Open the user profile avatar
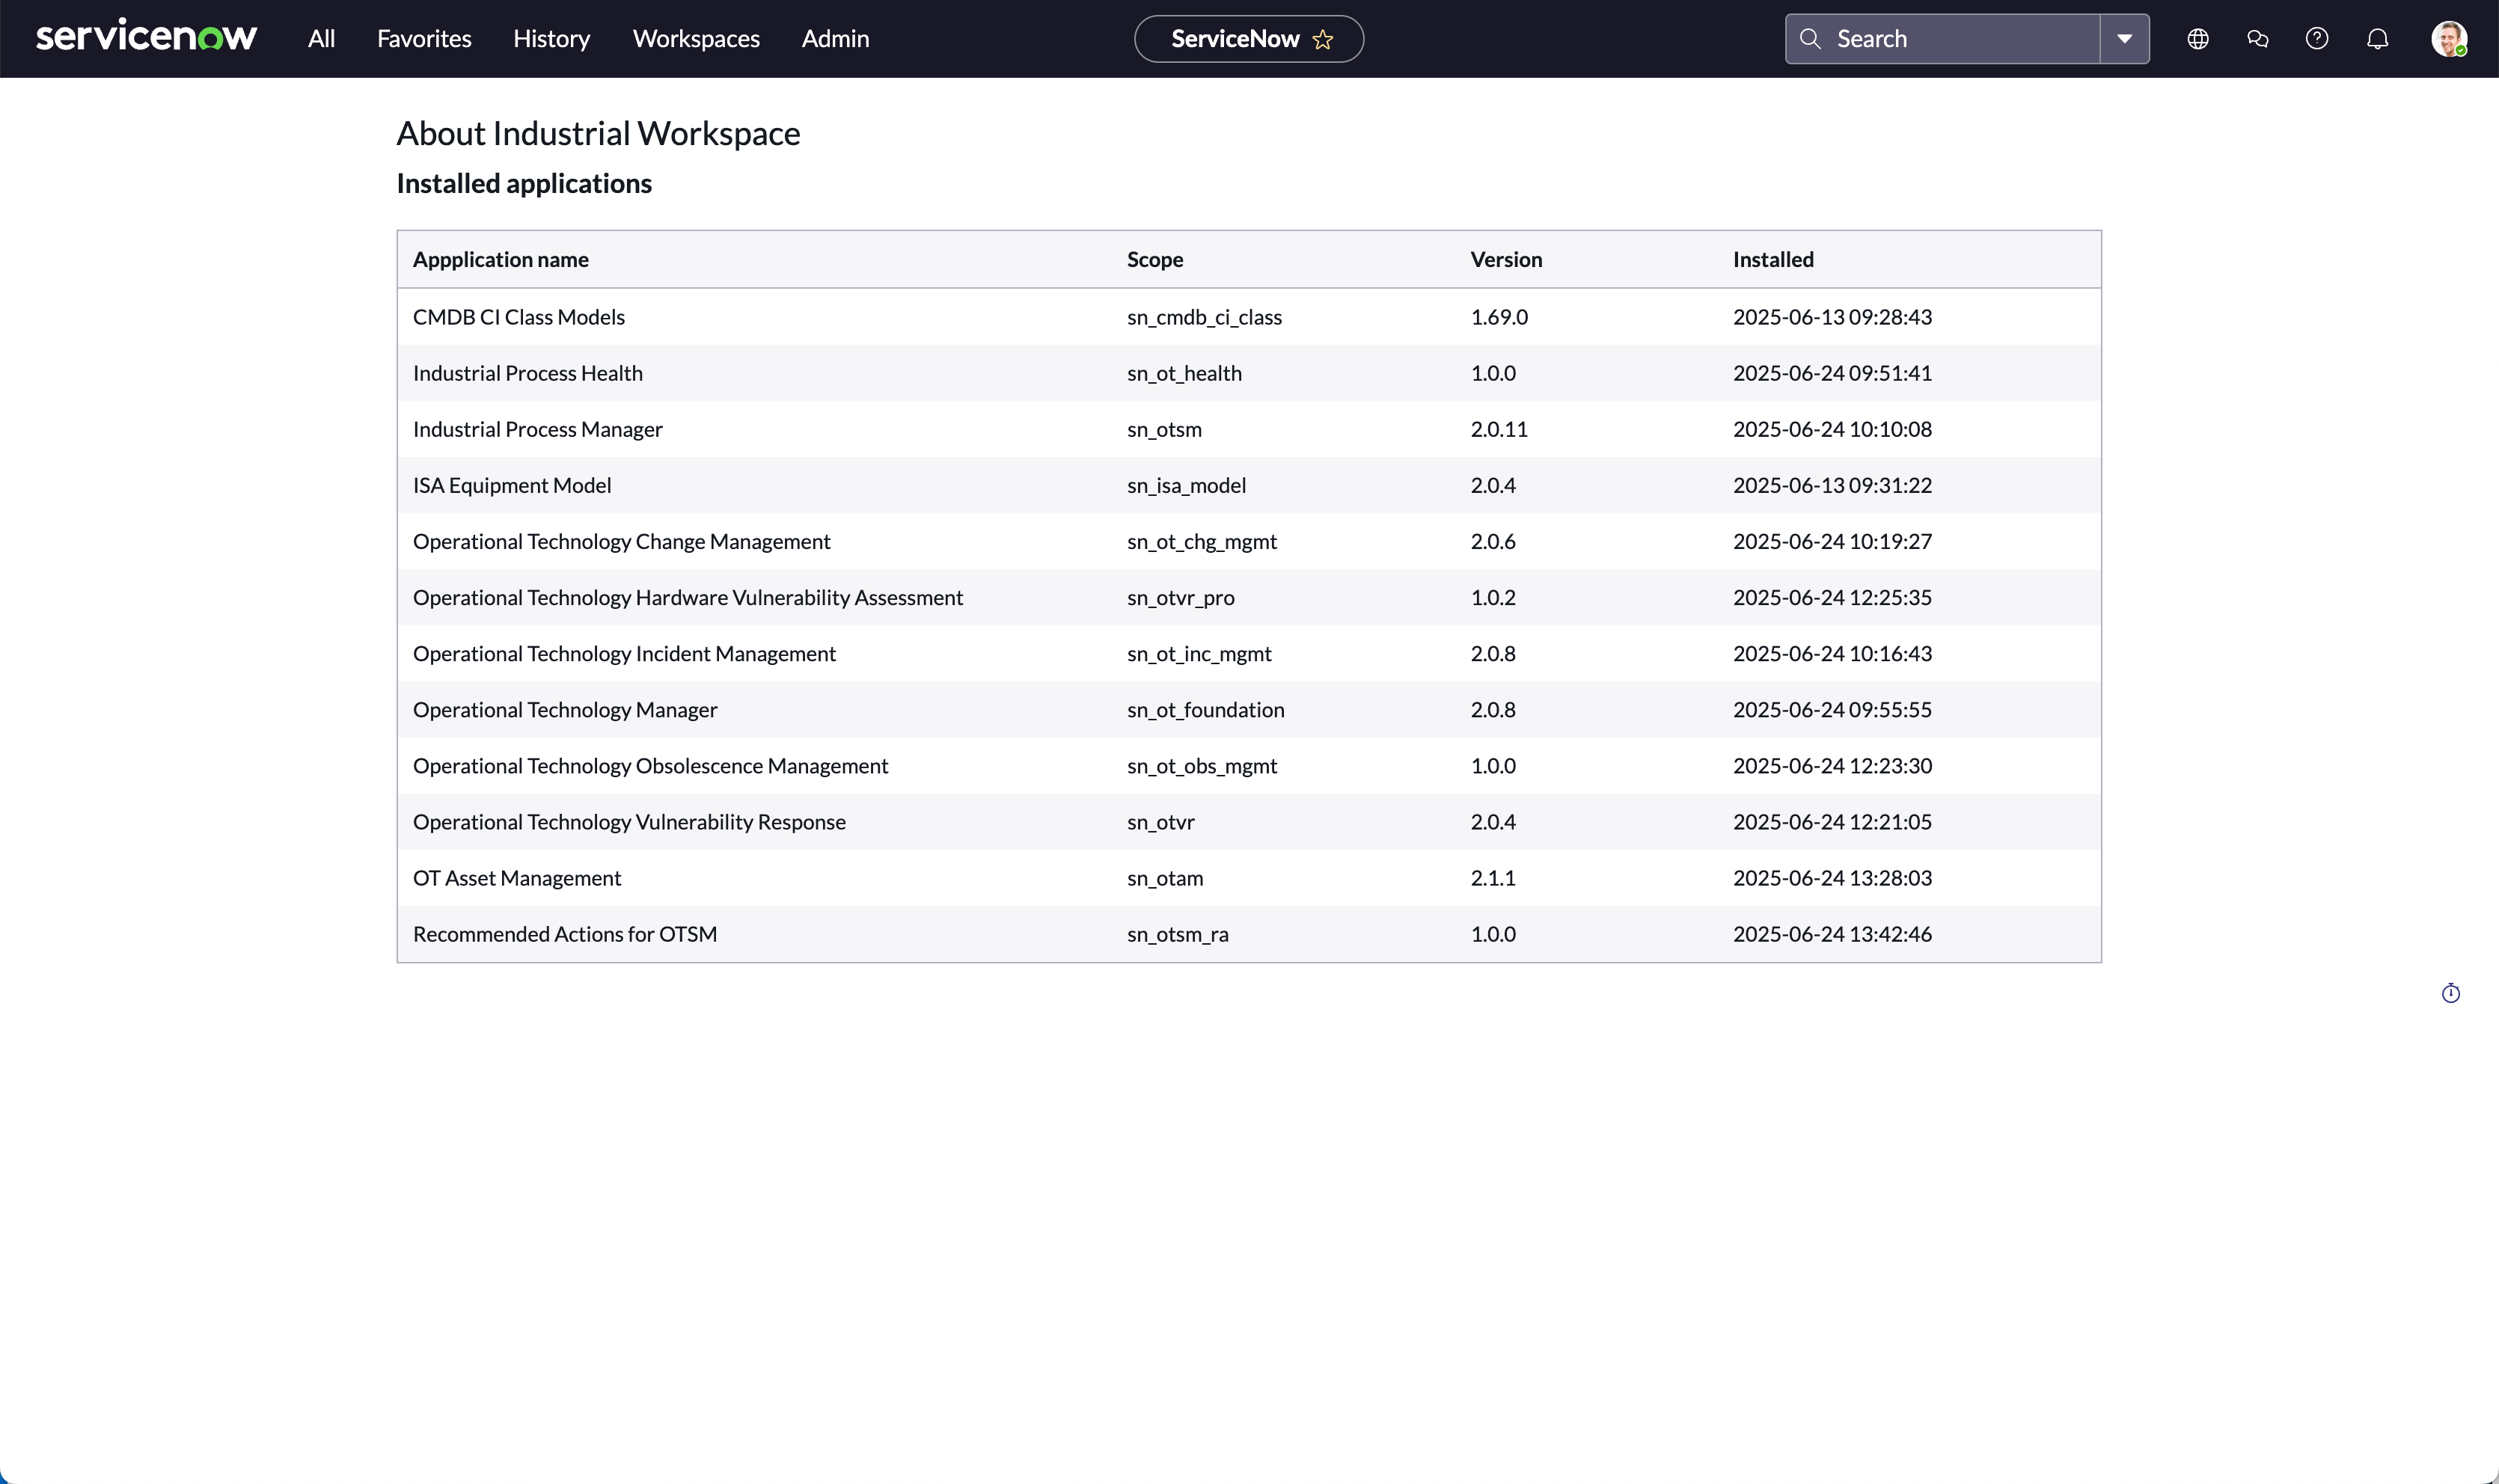 tap(2449, 39)
